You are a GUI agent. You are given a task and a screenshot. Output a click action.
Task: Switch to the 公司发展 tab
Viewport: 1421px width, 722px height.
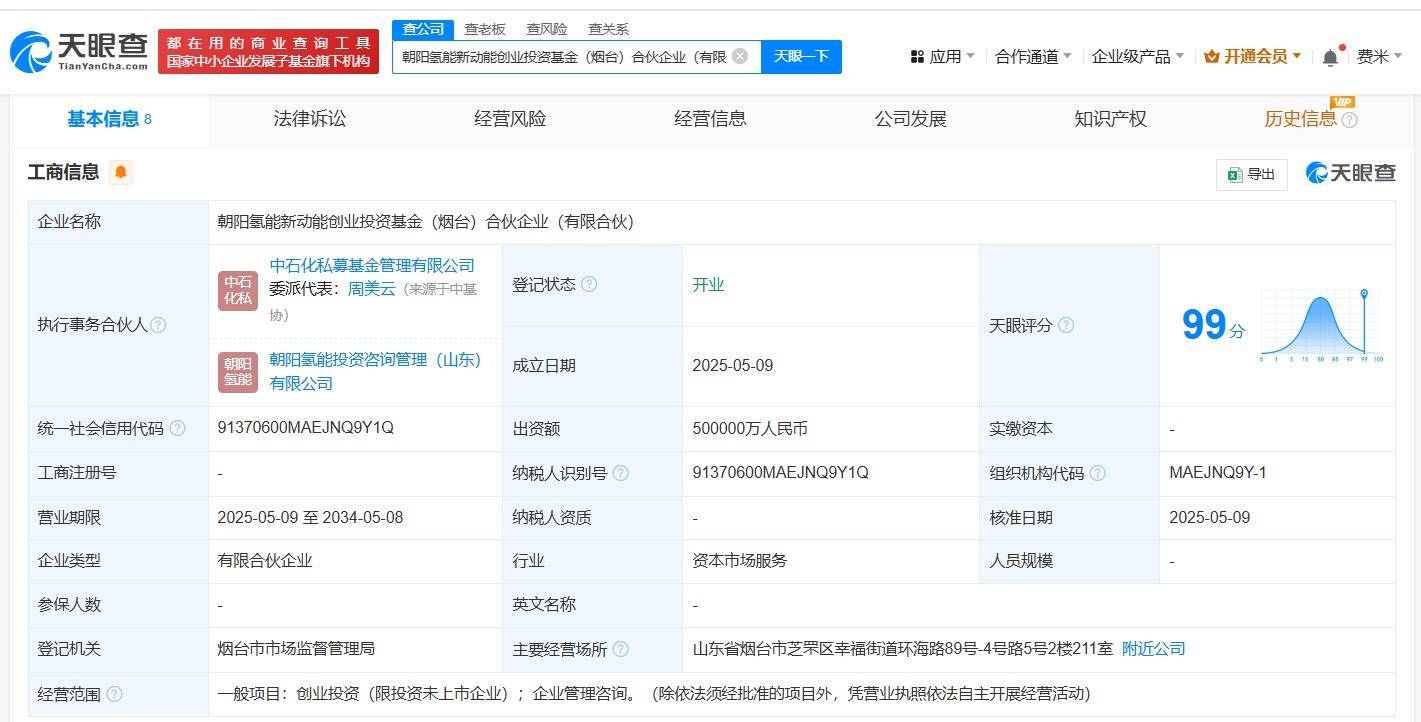point(910,120)
